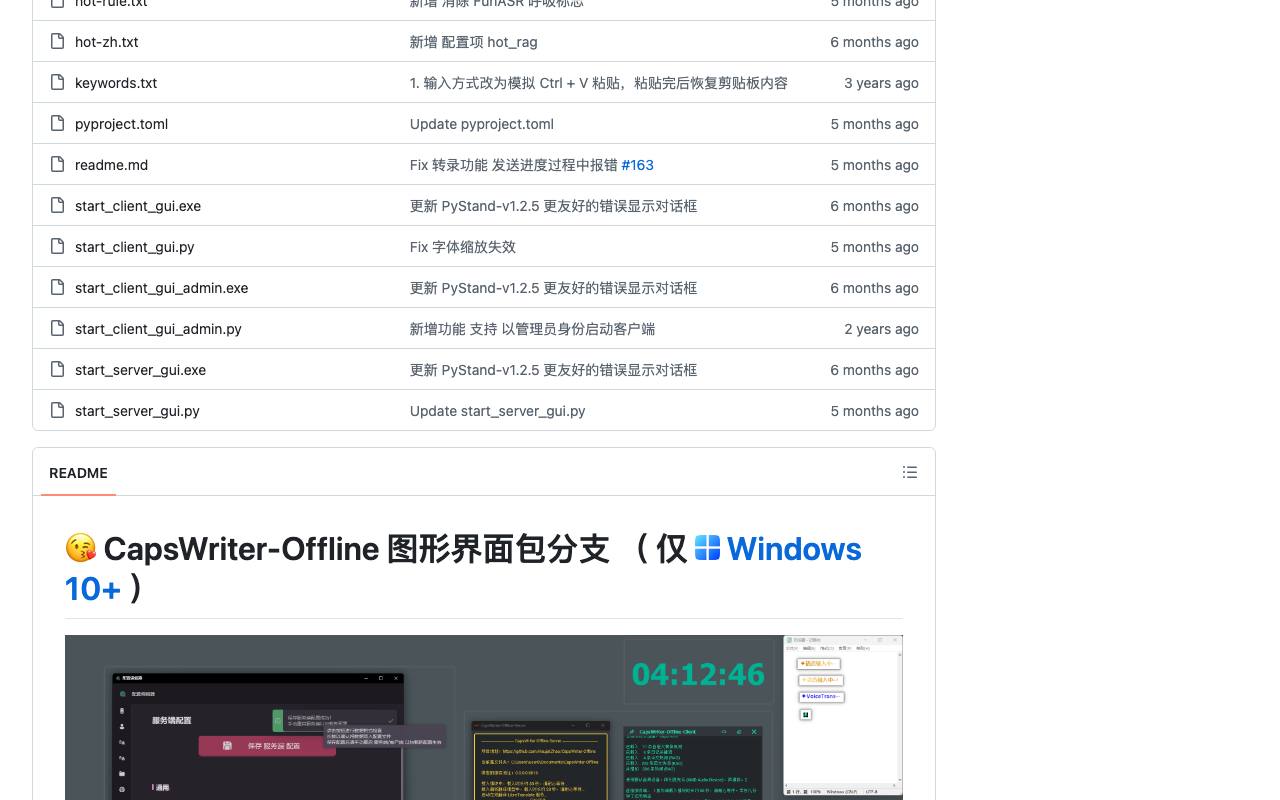Open the README outline list icon

[x=910, y=472]
